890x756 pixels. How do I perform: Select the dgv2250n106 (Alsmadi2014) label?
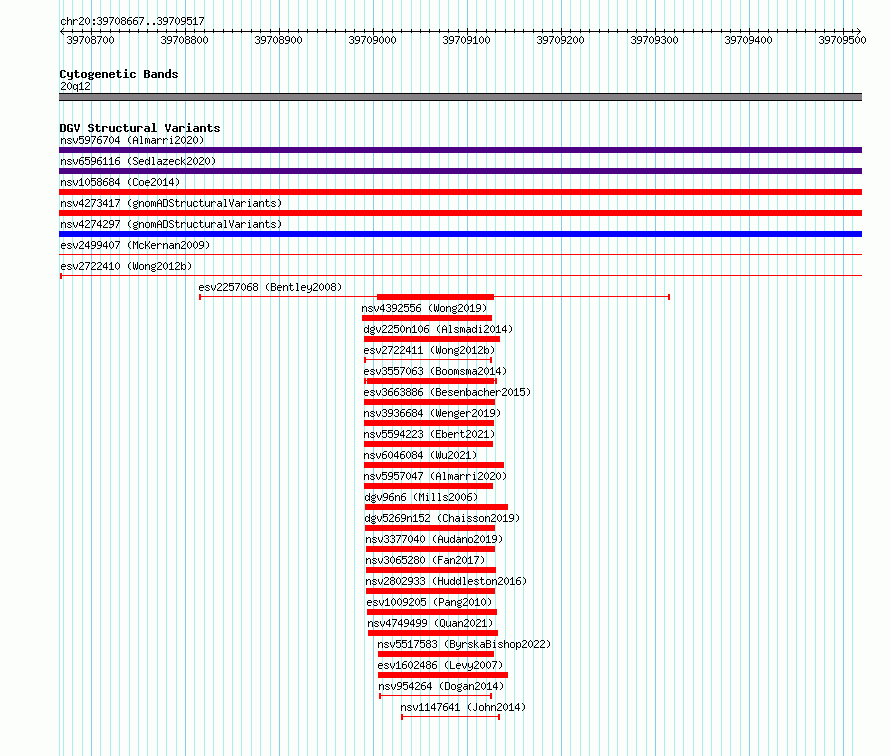pyautogui.click(x=438, y=329)
